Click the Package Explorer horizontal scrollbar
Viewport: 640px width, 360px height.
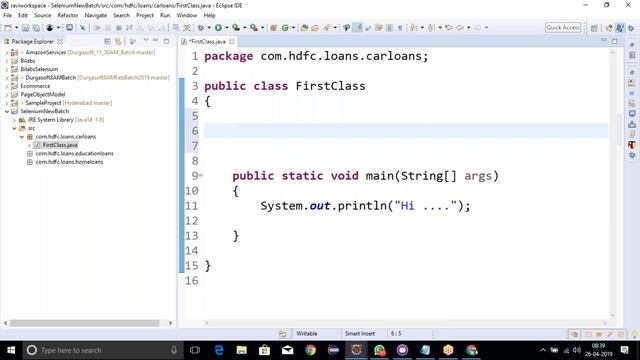click(x=84, y=323)
